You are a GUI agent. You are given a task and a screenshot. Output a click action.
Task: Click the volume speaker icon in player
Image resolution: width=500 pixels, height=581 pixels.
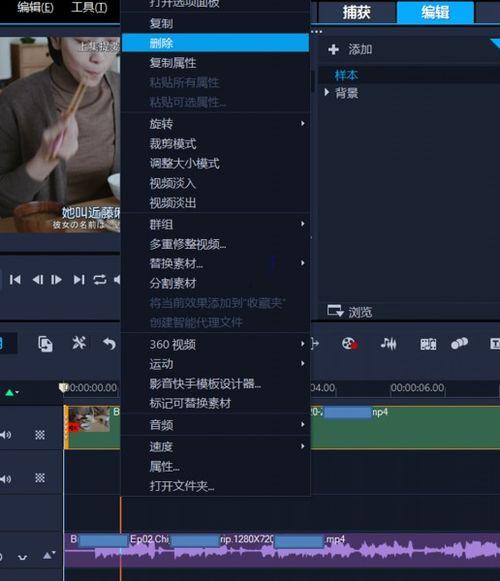coord(117,280)
